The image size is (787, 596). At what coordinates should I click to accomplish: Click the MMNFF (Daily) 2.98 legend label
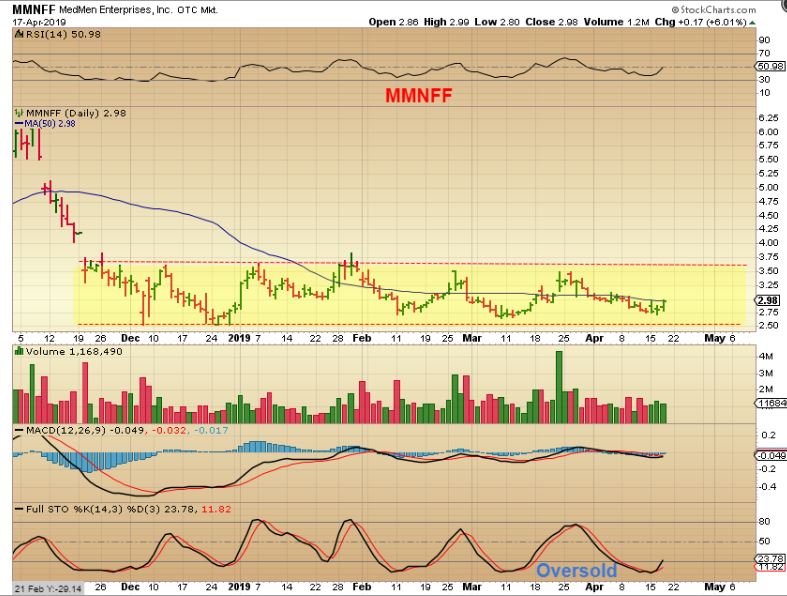click(76, 113)
